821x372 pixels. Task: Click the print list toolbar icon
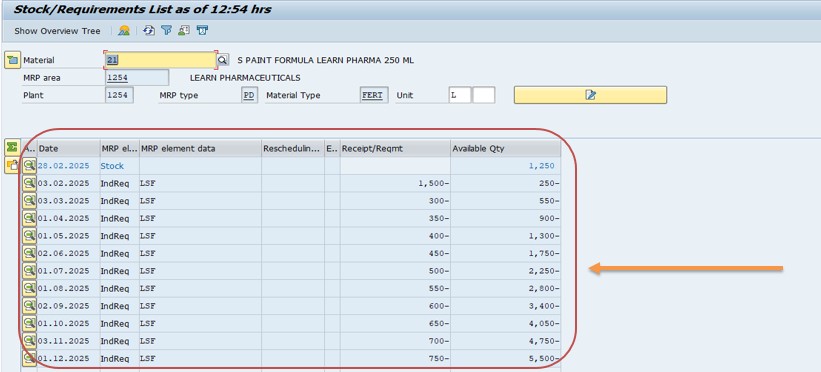click(x=202, y=30)
